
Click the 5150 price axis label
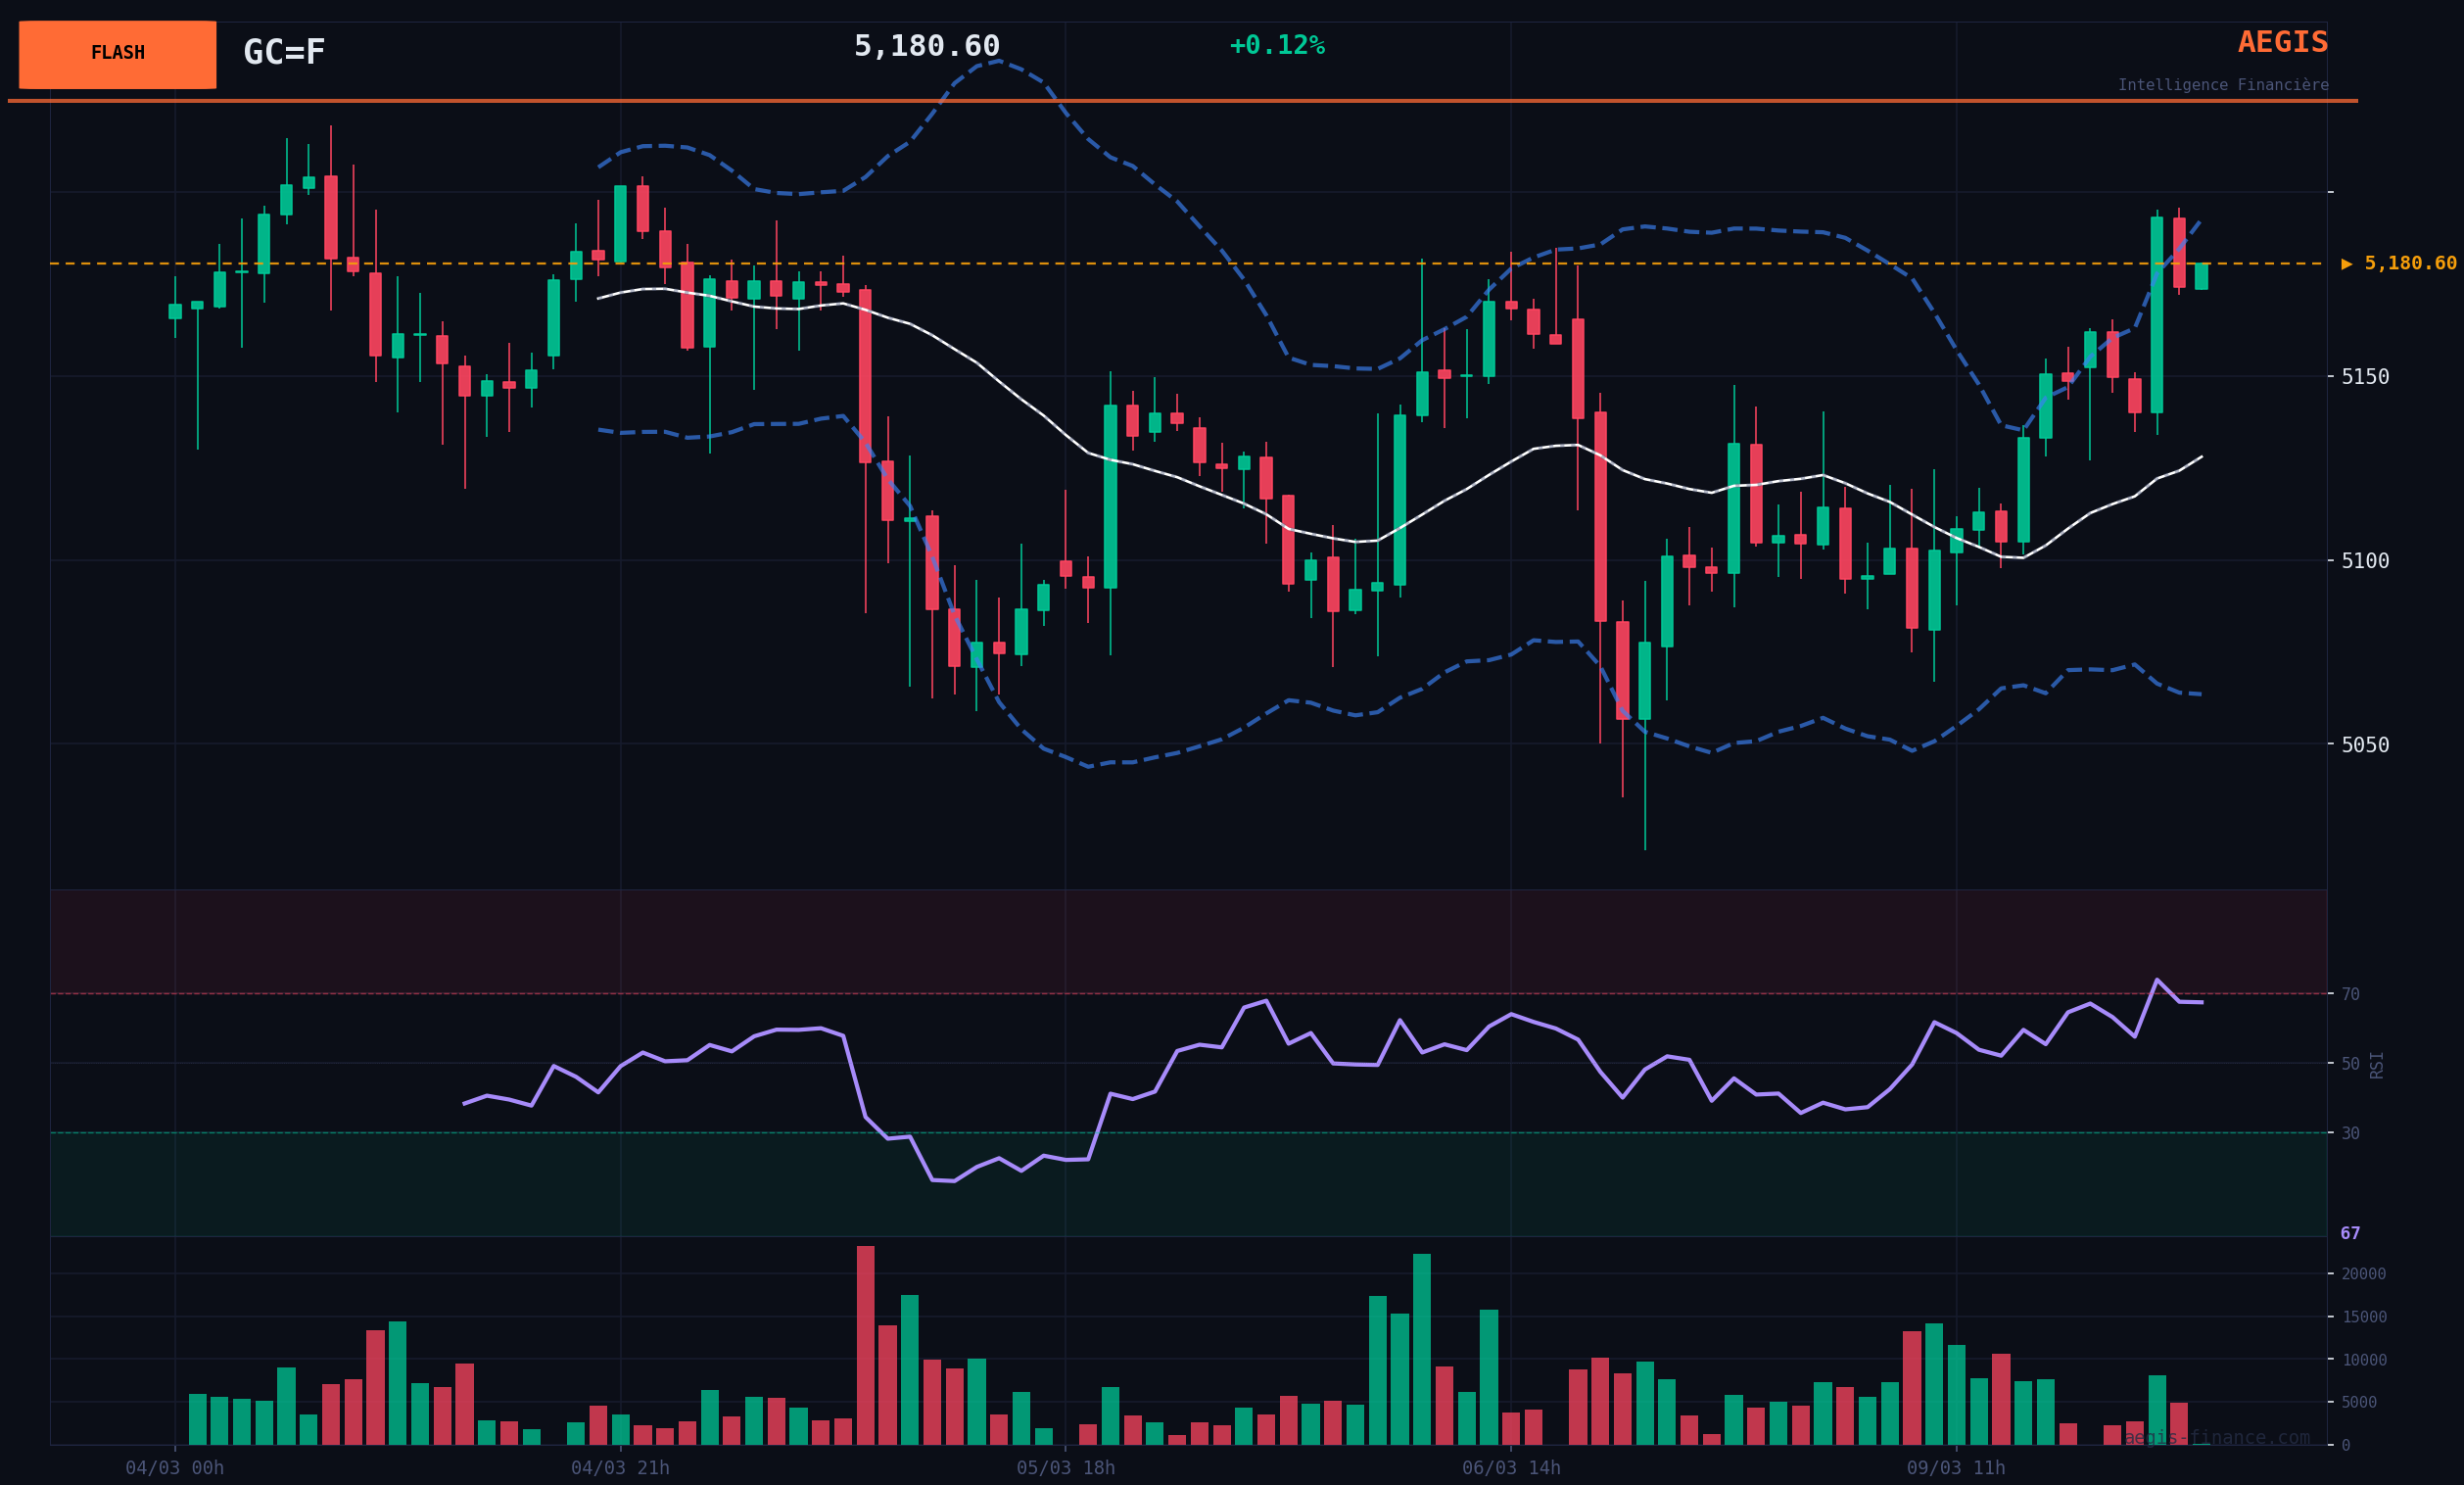point(2365,377)
